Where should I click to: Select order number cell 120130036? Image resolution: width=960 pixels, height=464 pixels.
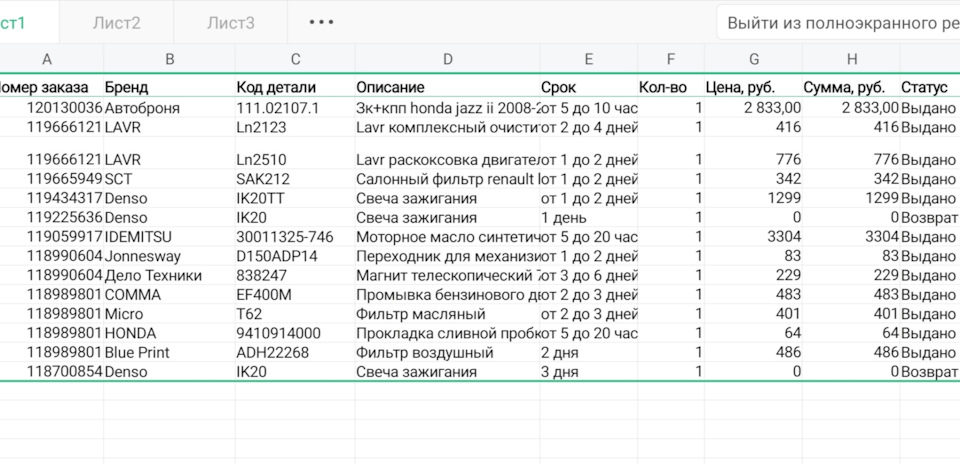point(51,108)
